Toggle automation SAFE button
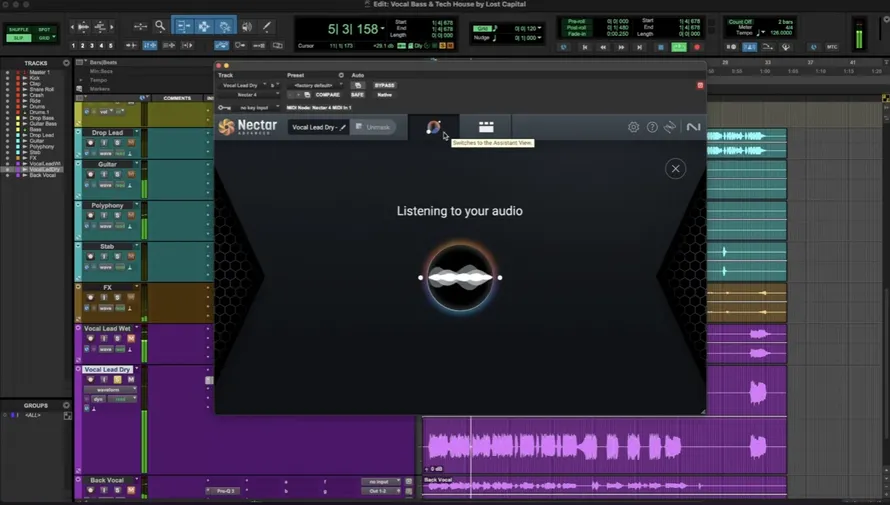Viewport: 890px width, 505px height. [x=357, y=95]
